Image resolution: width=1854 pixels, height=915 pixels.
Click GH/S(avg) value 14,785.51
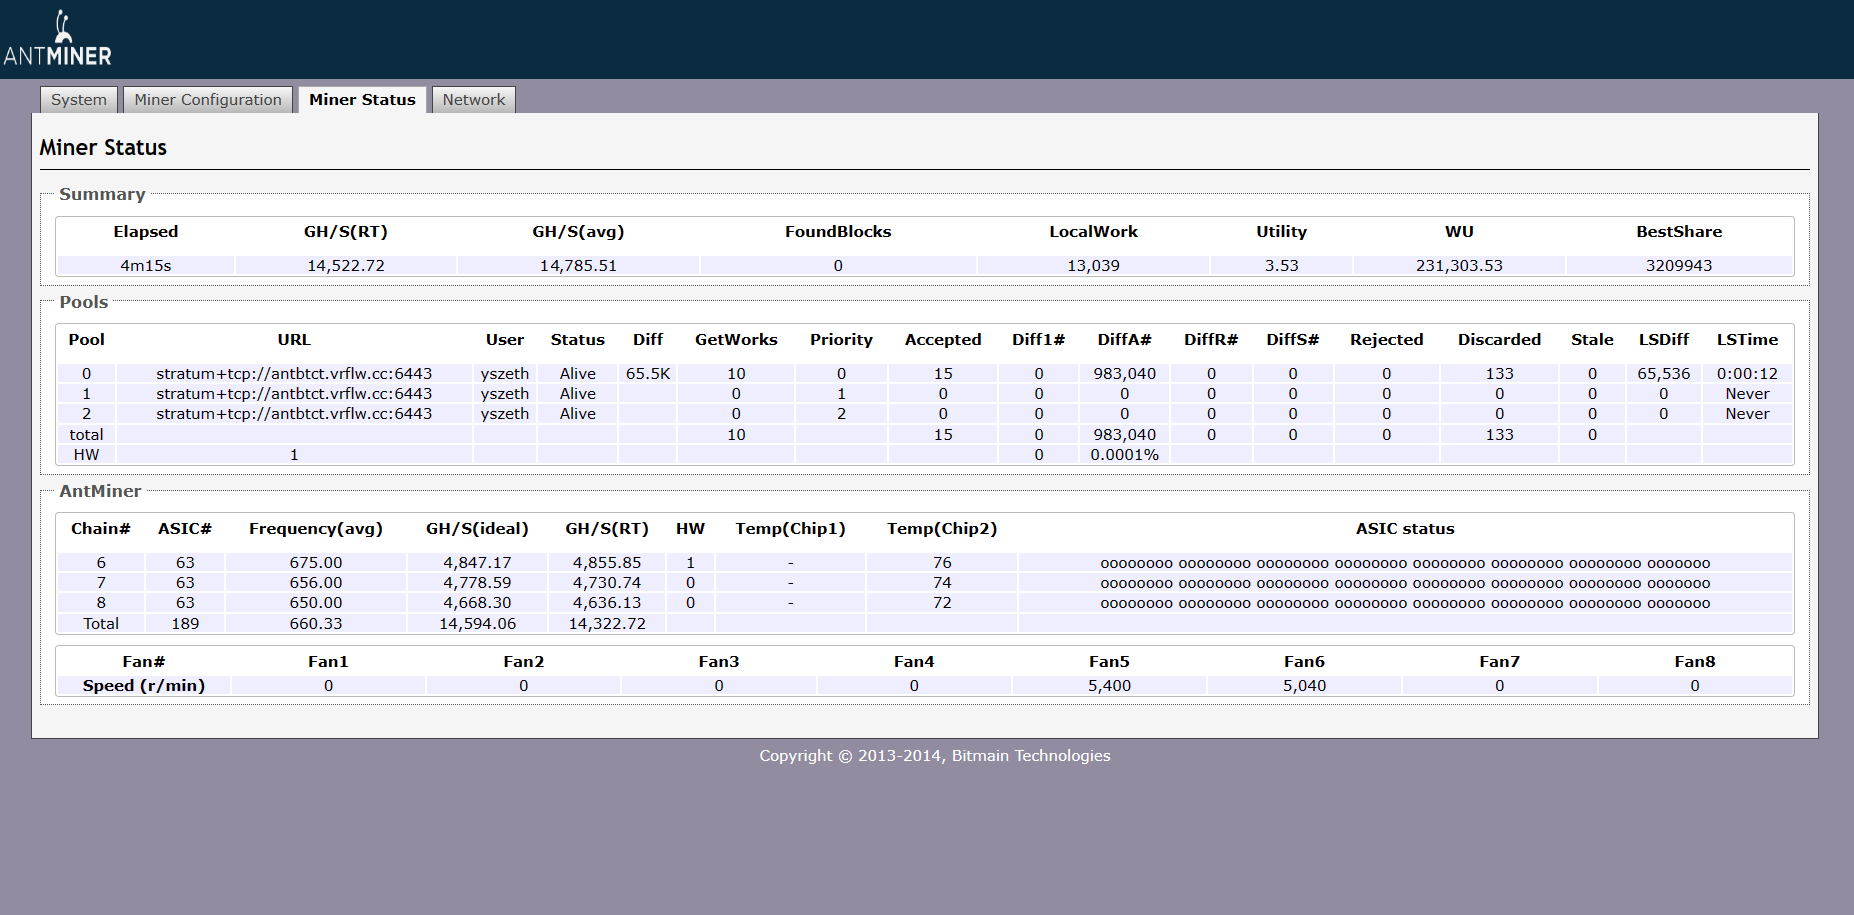point(578,266)
